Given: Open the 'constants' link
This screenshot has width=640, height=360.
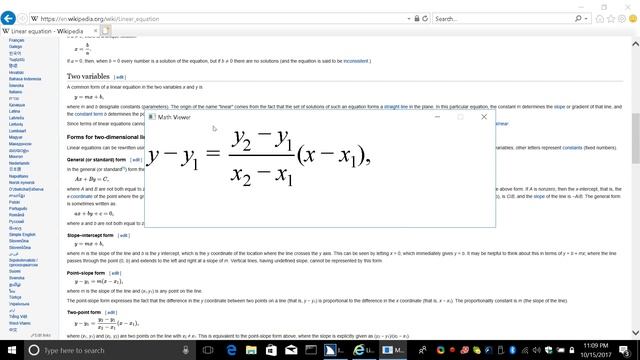Looking at the screenshot, I should tap(572, 148).
